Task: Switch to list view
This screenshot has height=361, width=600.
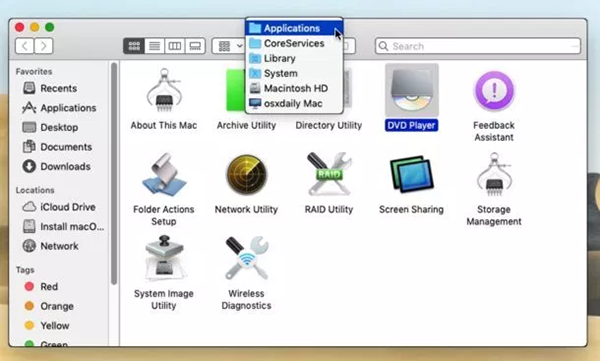Action: (x=155, y=46)
